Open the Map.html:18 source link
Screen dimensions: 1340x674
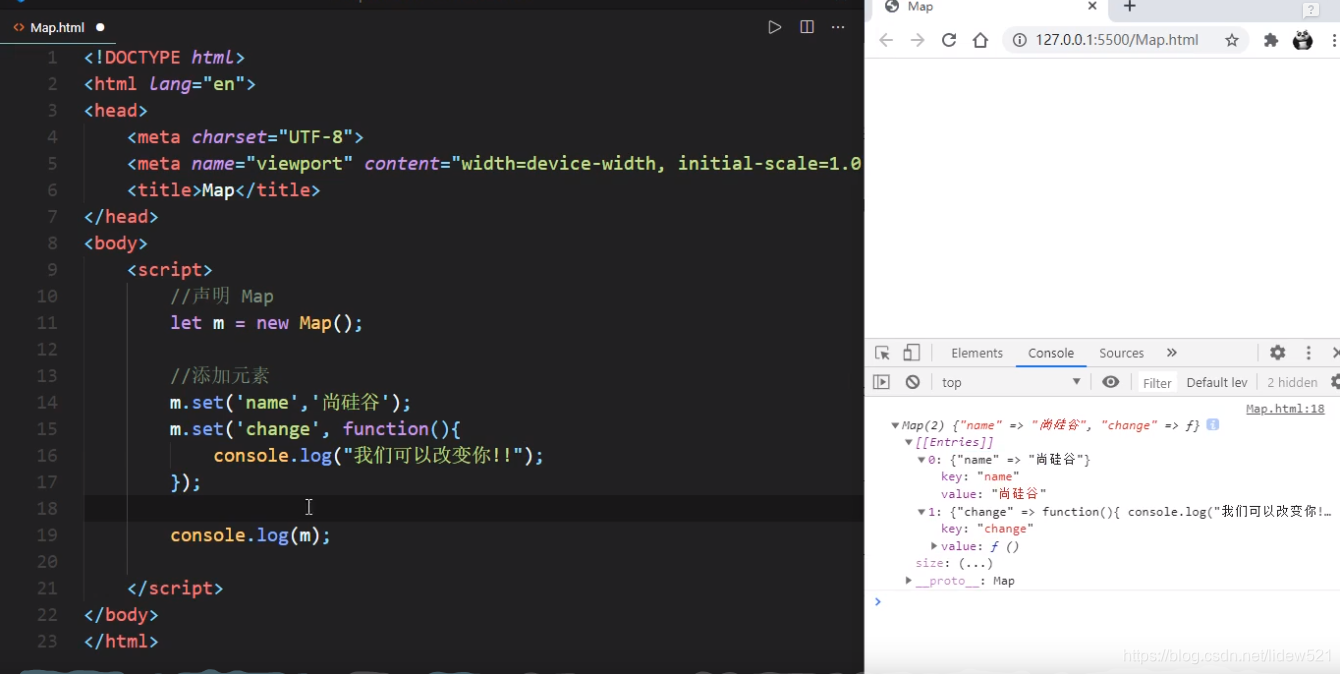coord(1285,408)
